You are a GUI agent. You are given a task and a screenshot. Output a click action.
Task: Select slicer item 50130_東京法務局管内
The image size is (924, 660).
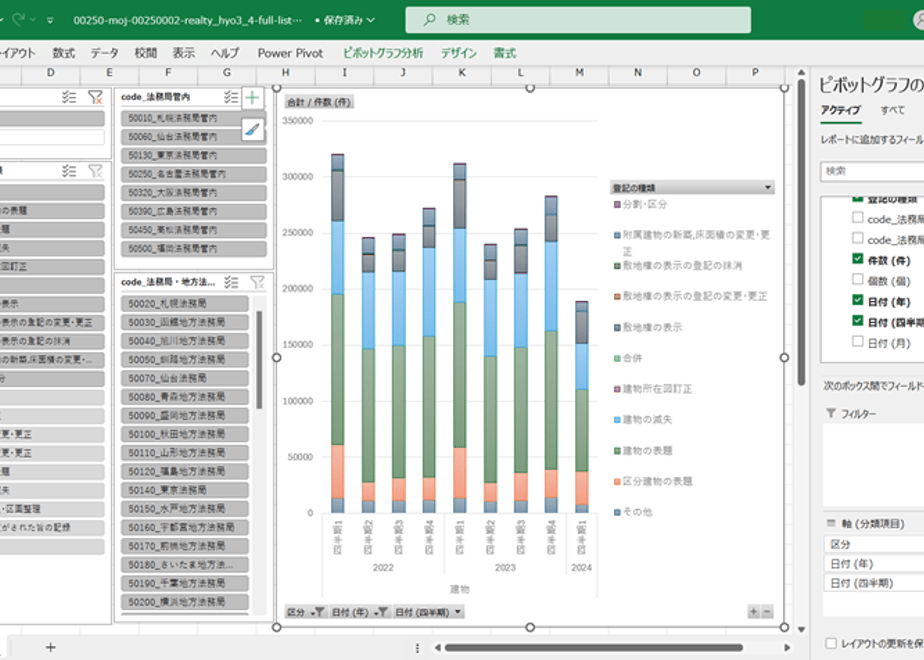(194, 156)
